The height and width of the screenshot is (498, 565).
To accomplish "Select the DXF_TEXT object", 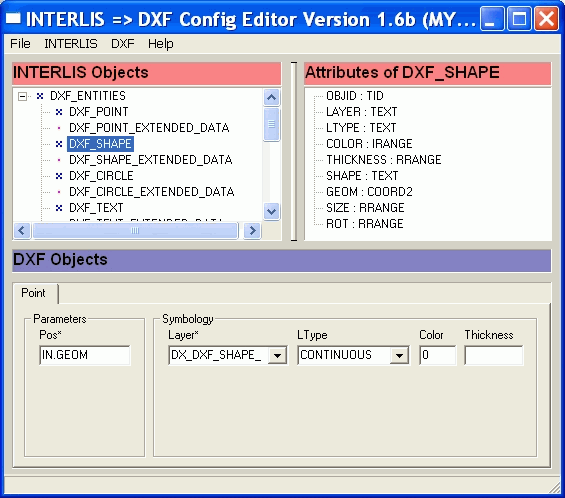I will pos(96,208).
